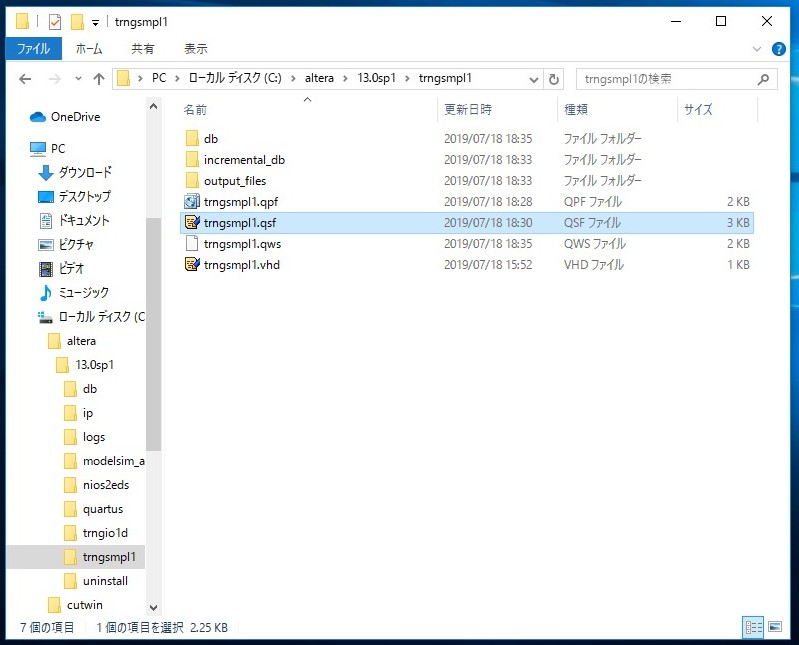Open the ファイル ribbon tab
The width and height of the screenshot is (799, 645).
click(34, 49)
